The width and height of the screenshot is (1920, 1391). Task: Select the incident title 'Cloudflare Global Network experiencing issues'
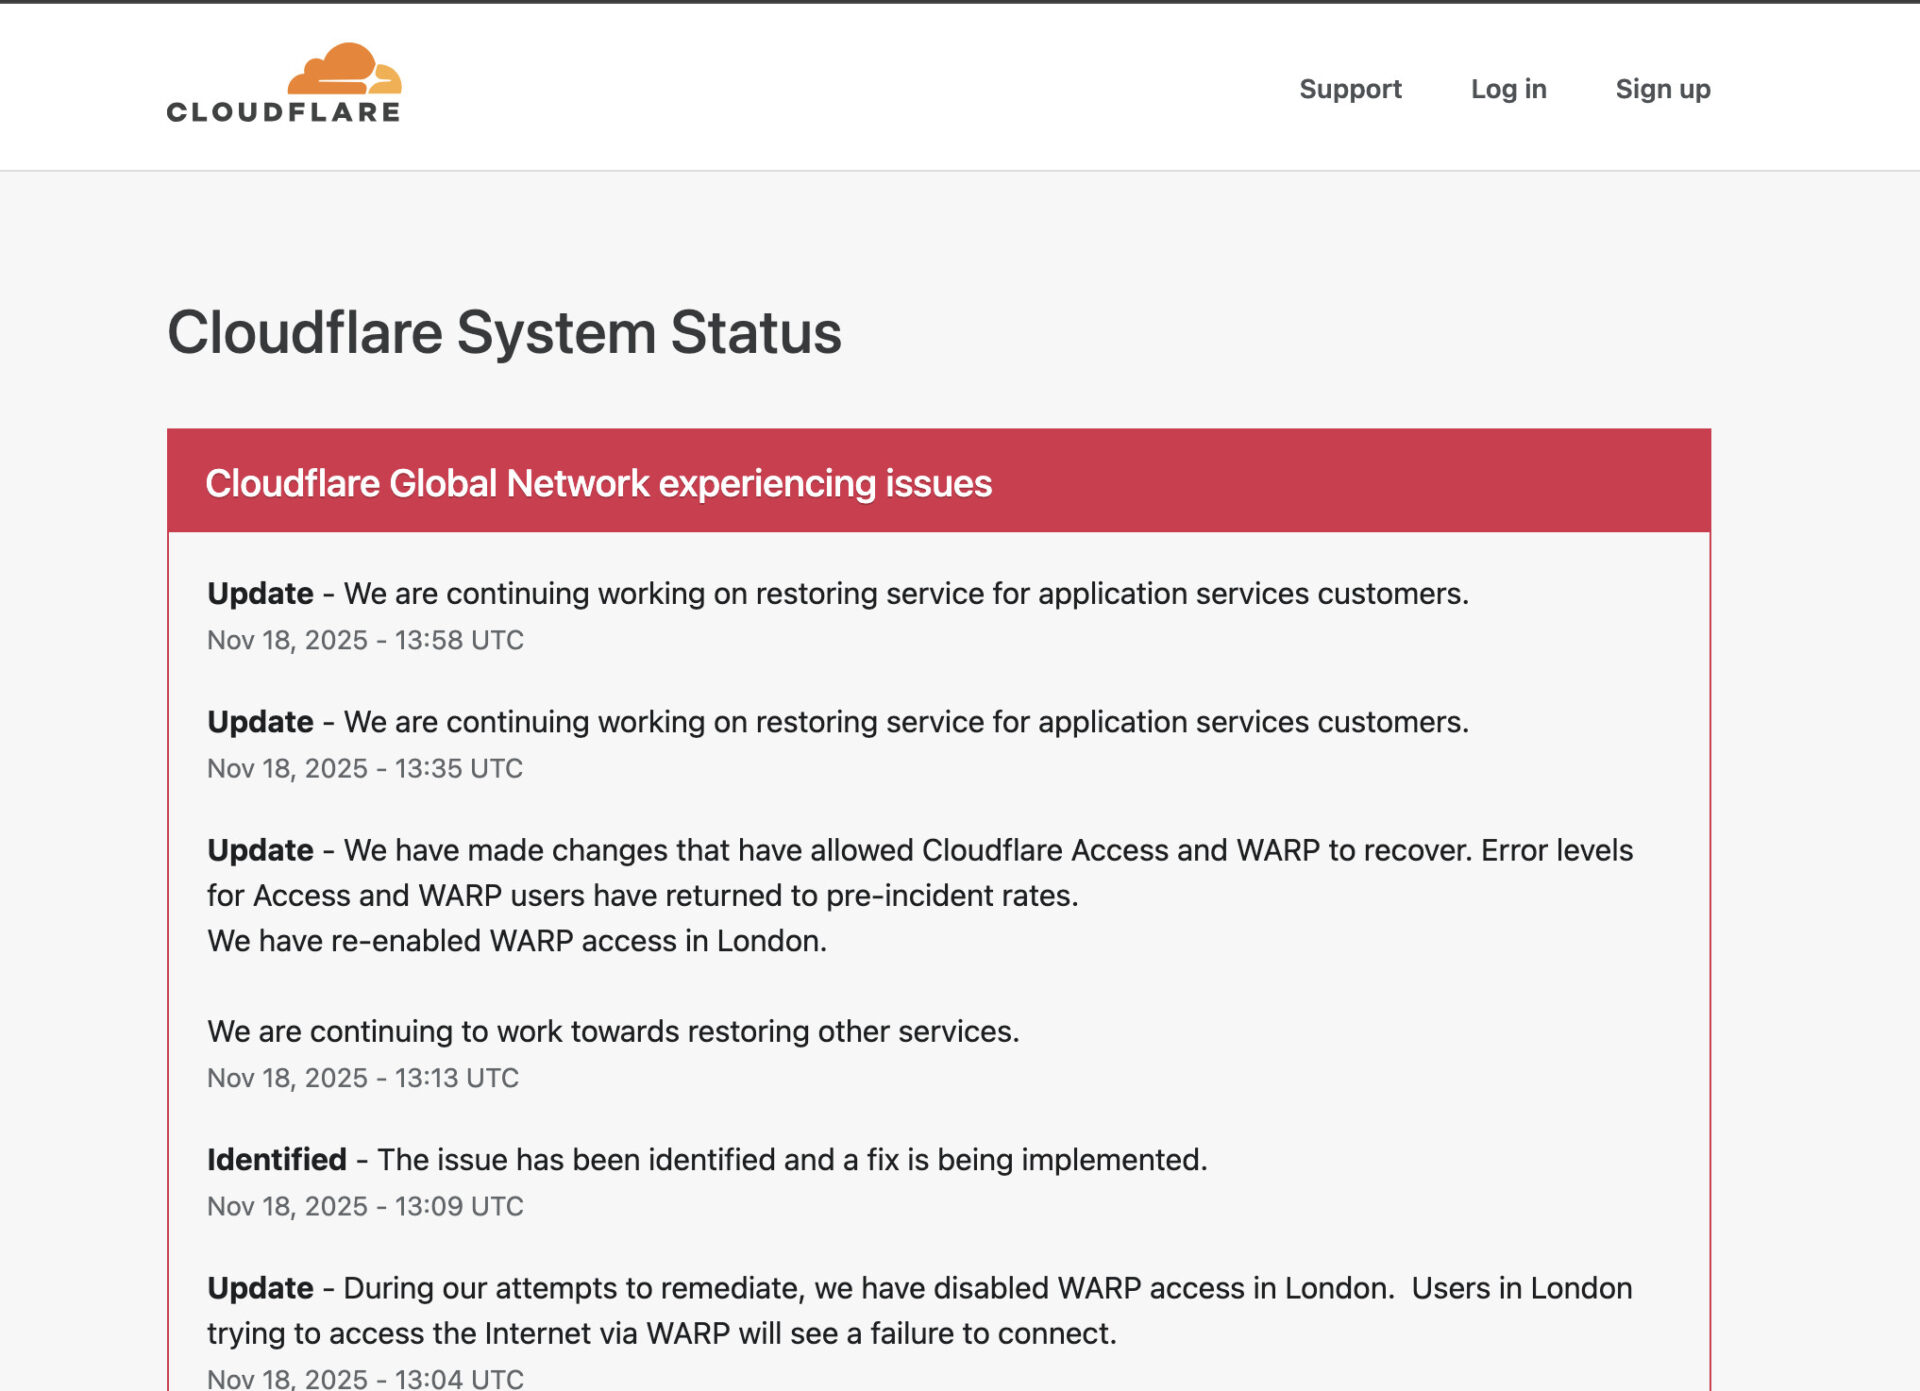point(599,483)
